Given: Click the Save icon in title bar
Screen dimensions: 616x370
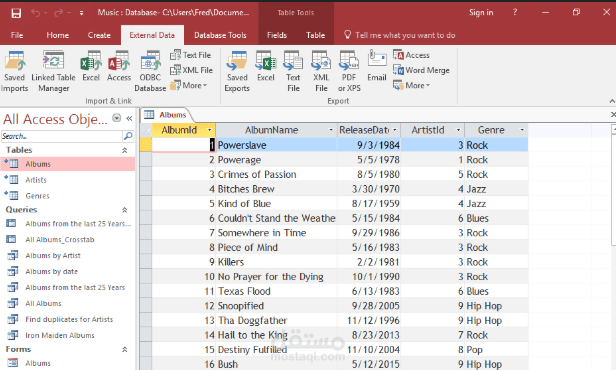Looking at the screenshot, I should [16, 13].
